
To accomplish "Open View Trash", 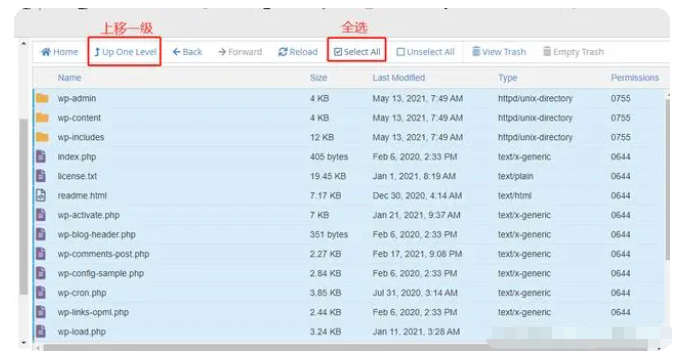I will (x=499, y=52).
